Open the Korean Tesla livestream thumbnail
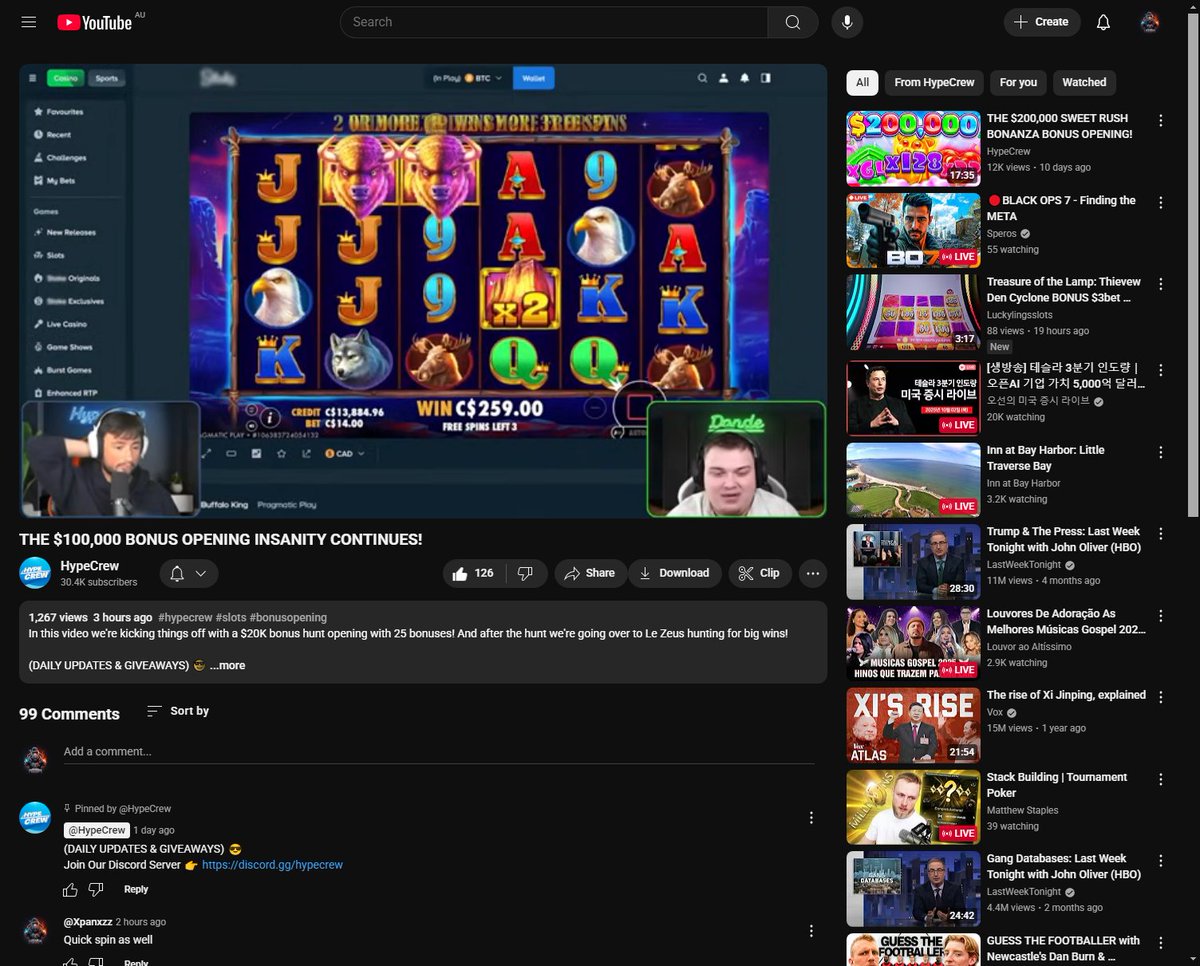Image resolution: width=1200 pixels, height=966 pixels. pyautogui.click(x=913, y=398)
